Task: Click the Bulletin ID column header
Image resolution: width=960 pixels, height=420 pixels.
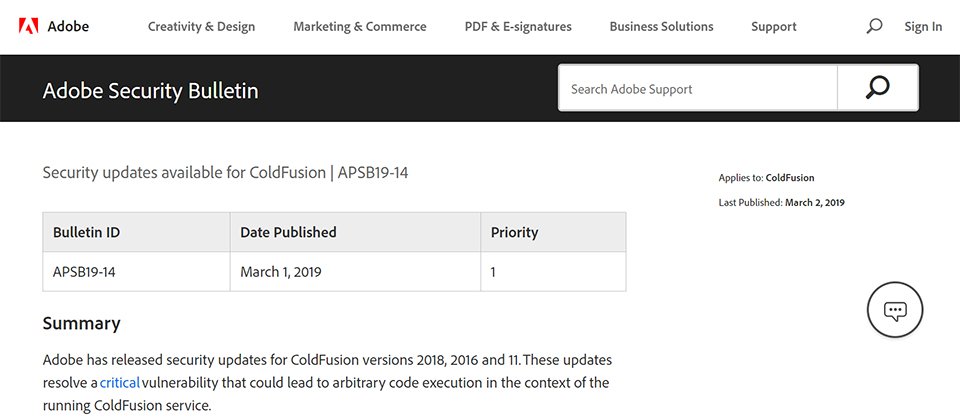Action: click(87, 232)
